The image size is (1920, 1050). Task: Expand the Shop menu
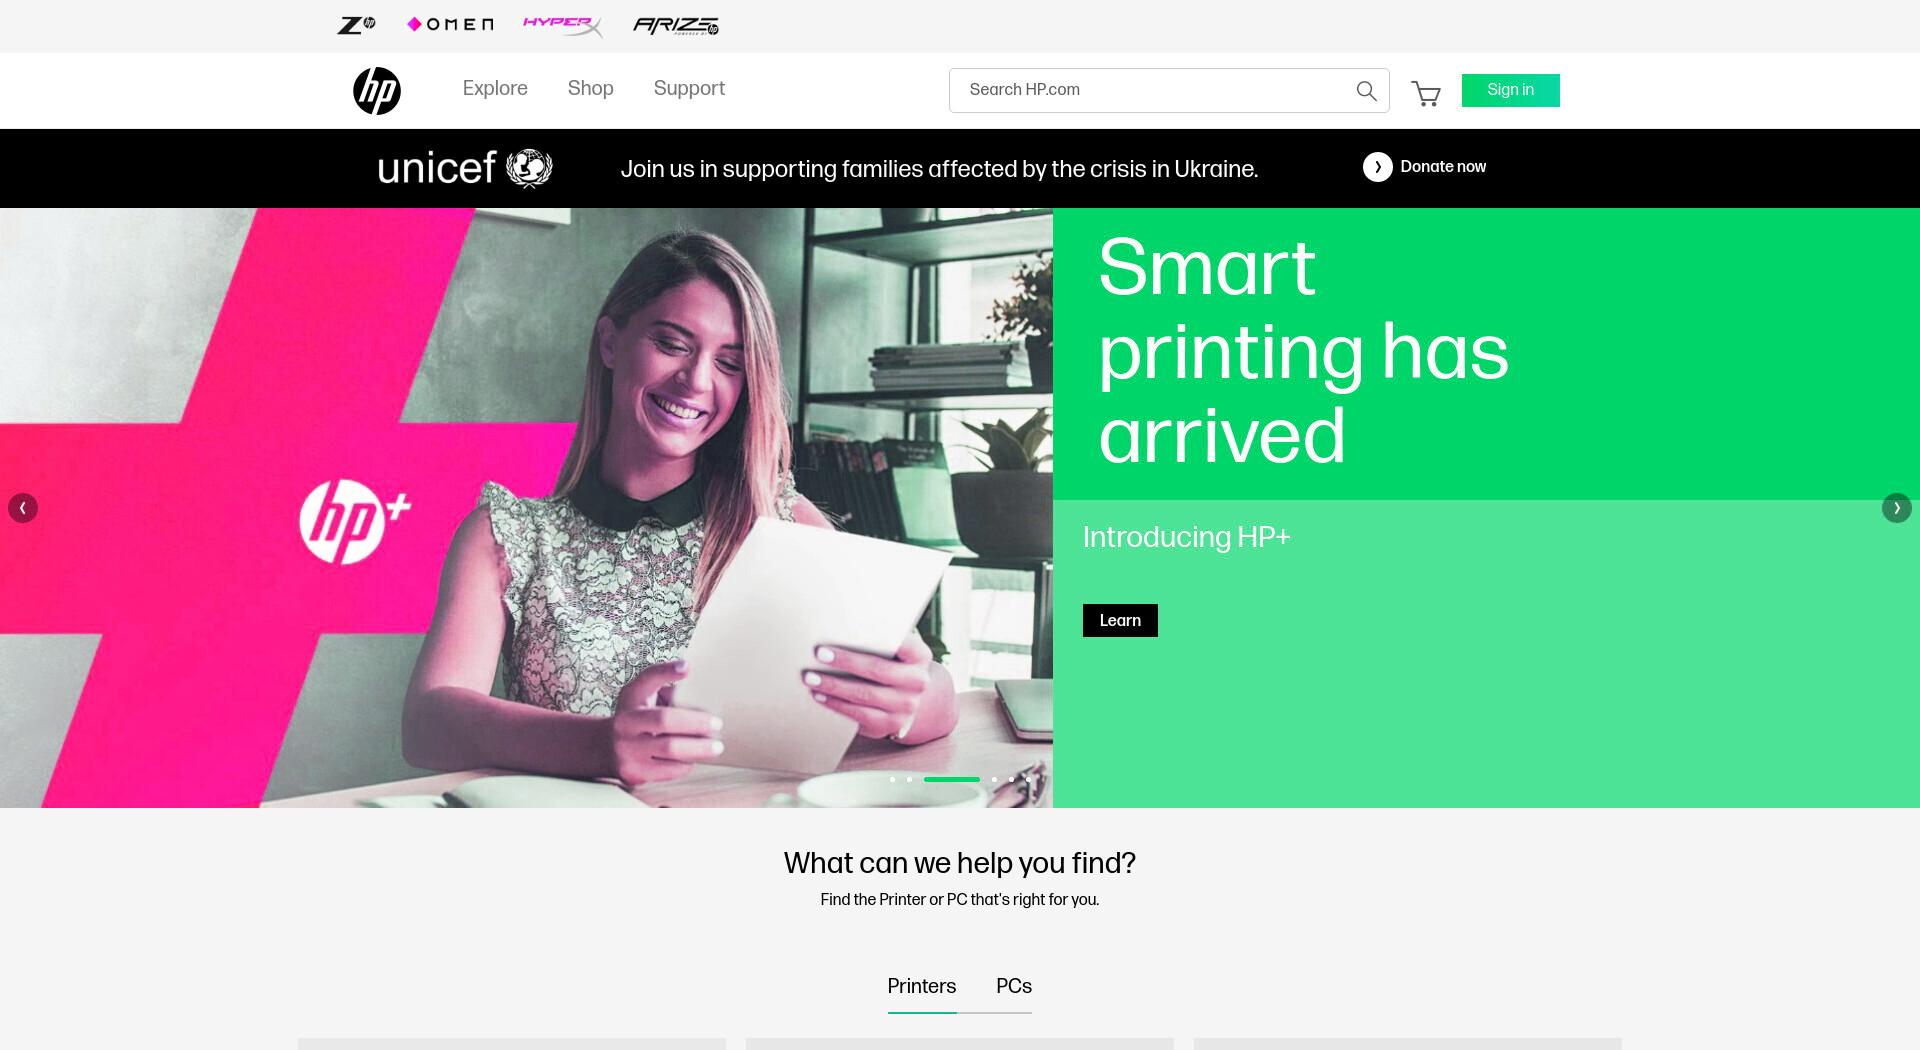pyautogui.click(x=590, y=88)
